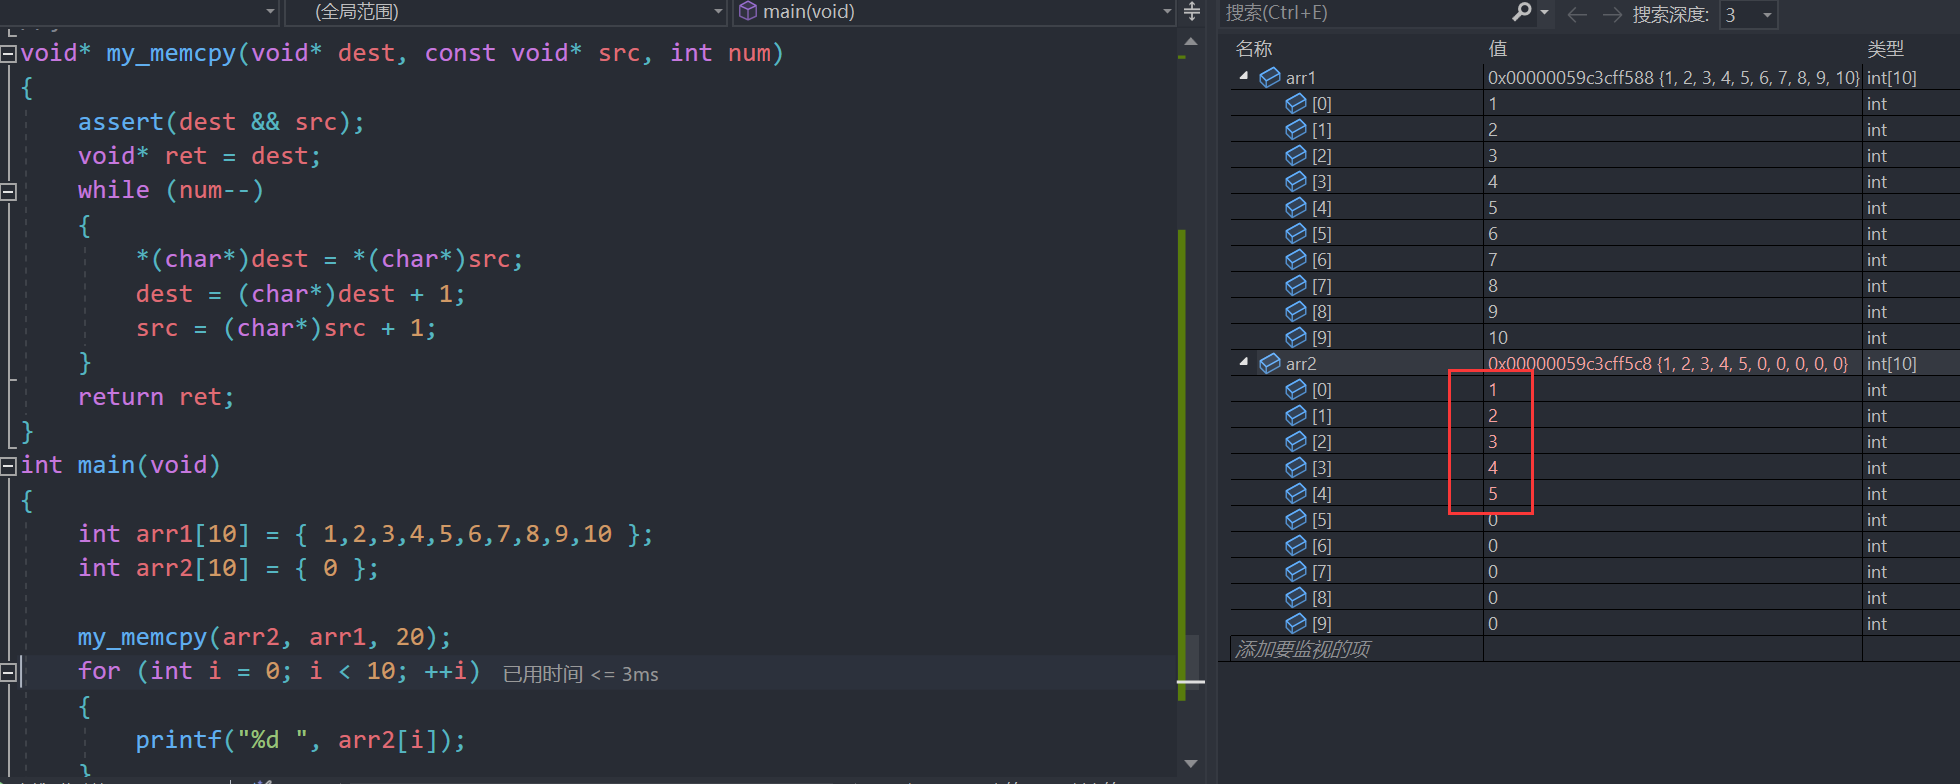Click the arr2 variable cube icon
This screenshot has height=784, width=1960.
[x=1270, y=363]
